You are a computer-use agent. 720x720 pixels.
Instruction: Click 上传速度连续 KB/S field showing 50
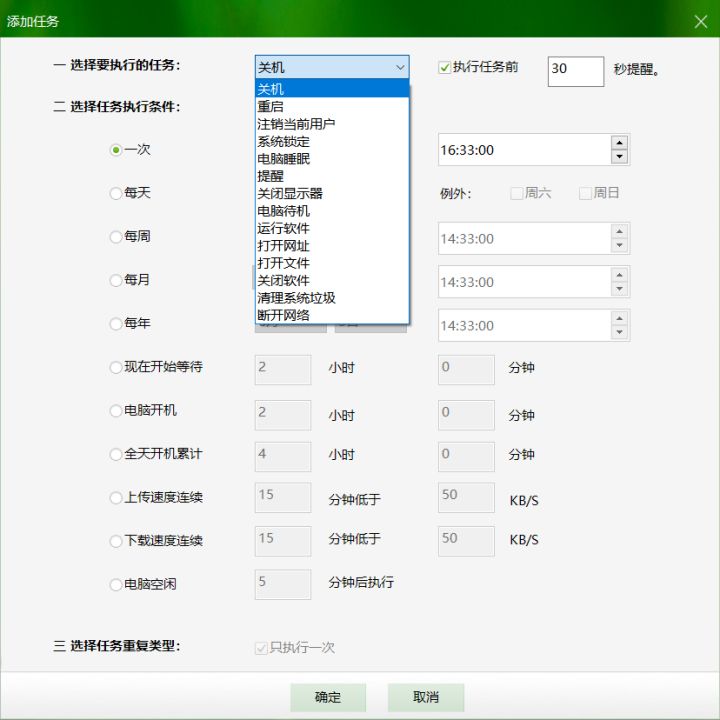click(467, 497)
